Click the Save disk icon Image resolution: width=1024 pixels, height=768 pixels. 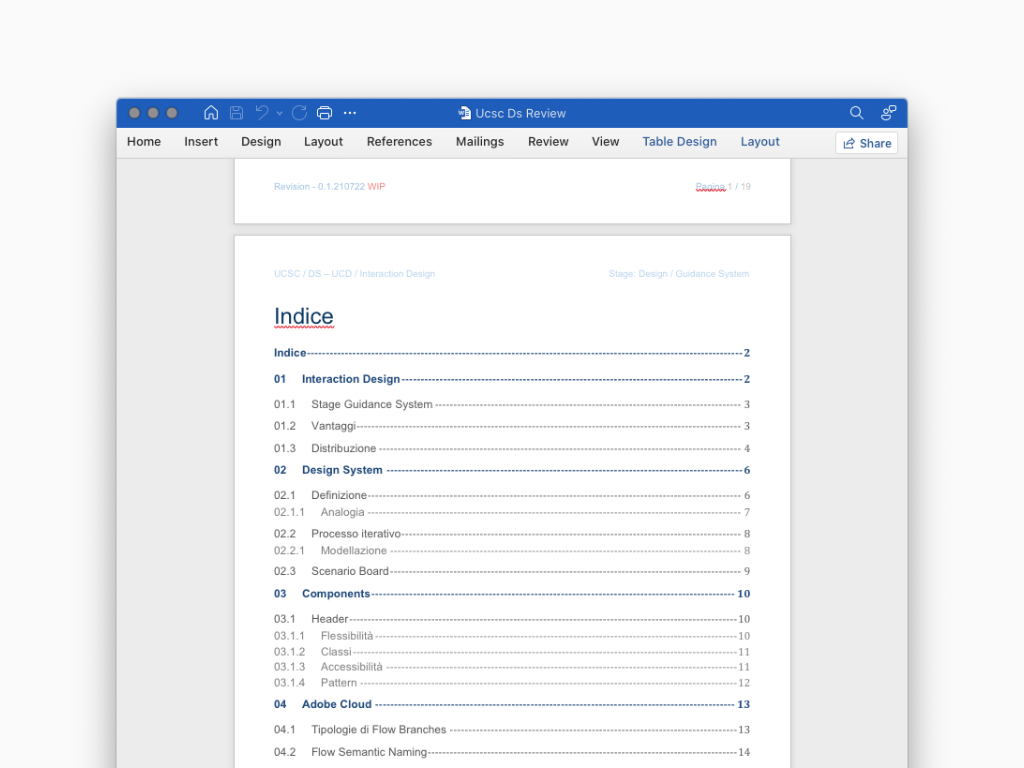point(236,113)
